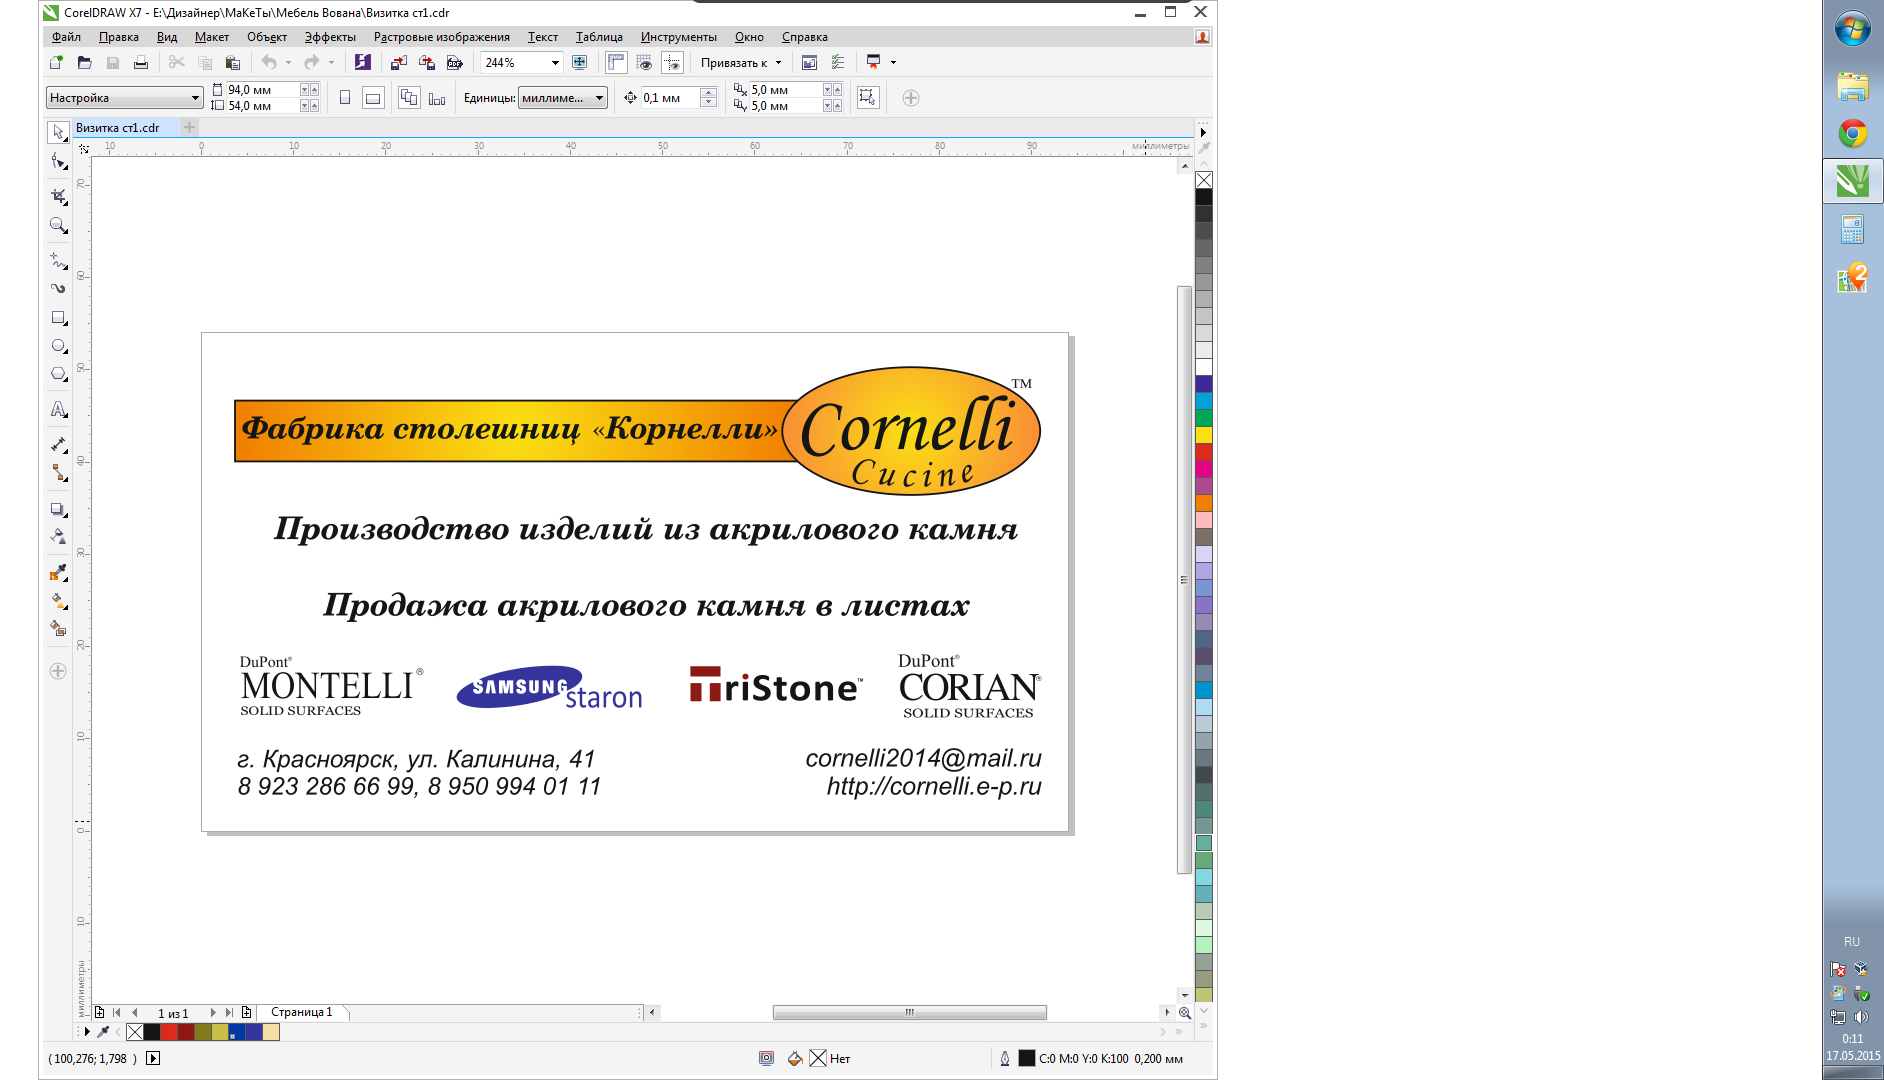1884x1080 pixels.
Task: Open the Растровые изображения menu
Action: pos(442,37)
